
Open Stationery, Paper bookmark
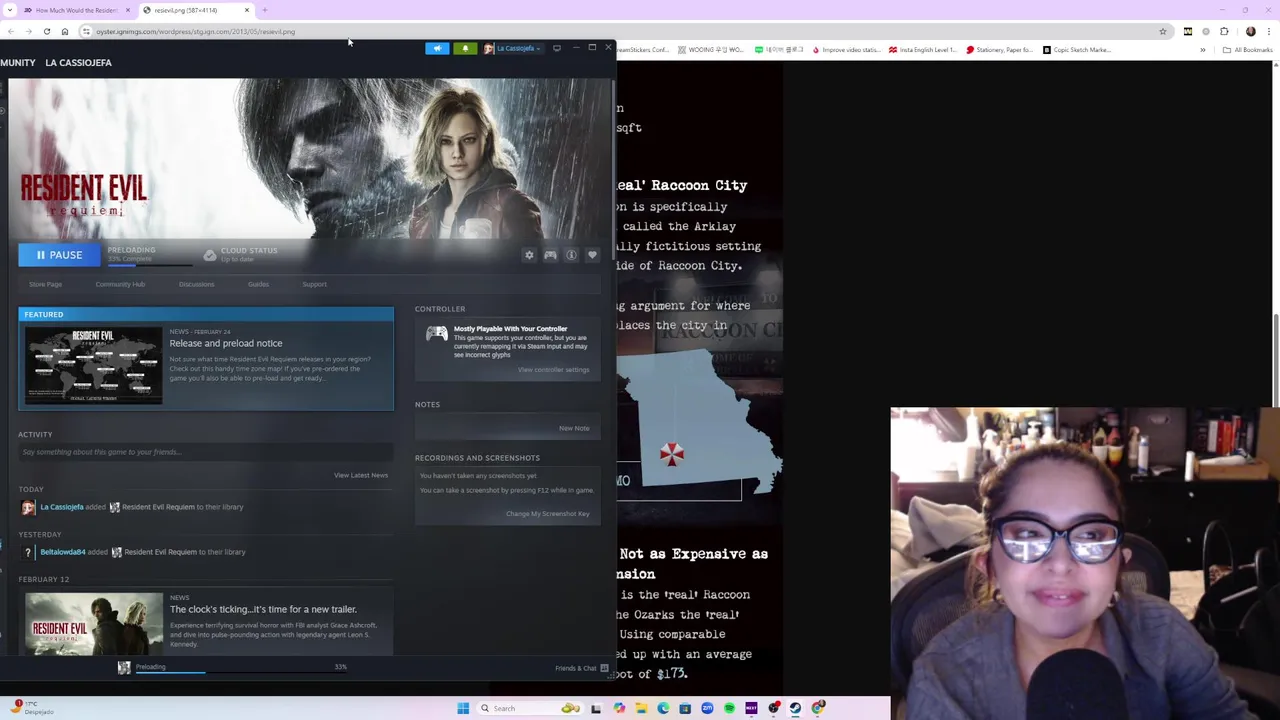[x=999, y=50]
